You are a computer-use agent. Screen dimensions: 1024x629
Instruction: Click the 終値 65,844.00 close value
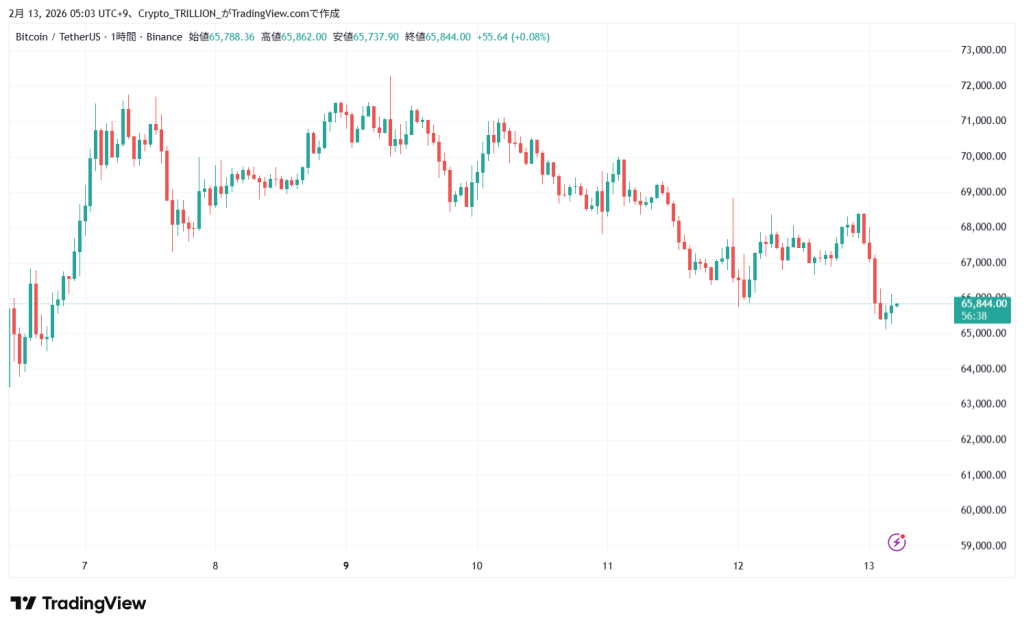pos(444,37)
